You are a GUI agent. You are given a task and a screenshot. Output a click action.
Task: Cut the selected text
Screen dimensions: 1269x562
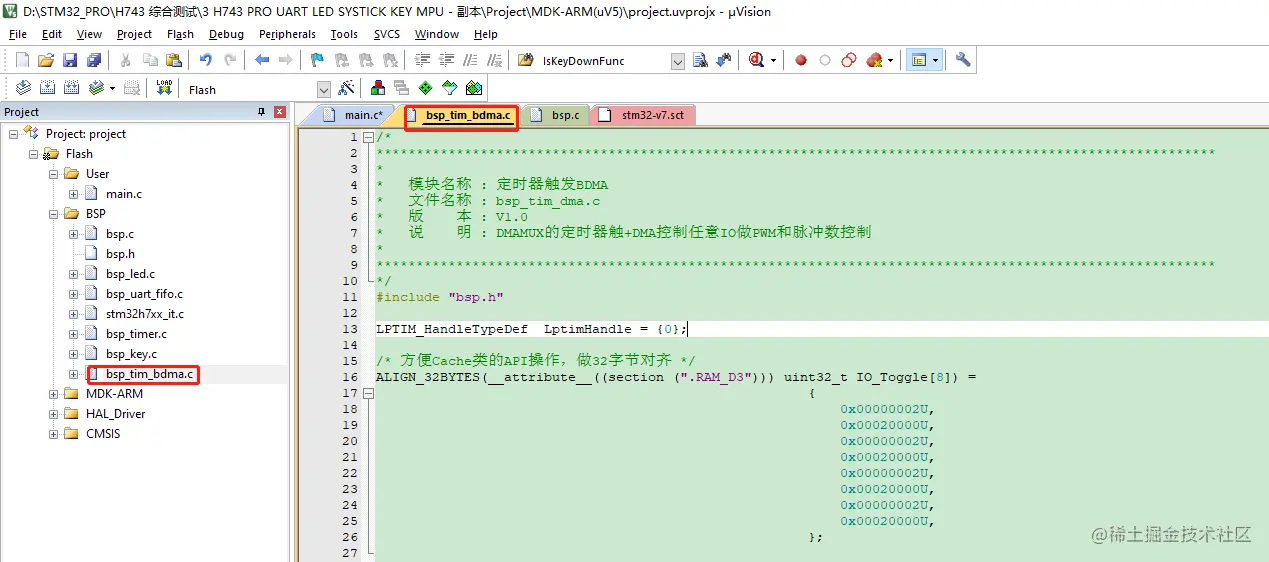coord(126,60)
